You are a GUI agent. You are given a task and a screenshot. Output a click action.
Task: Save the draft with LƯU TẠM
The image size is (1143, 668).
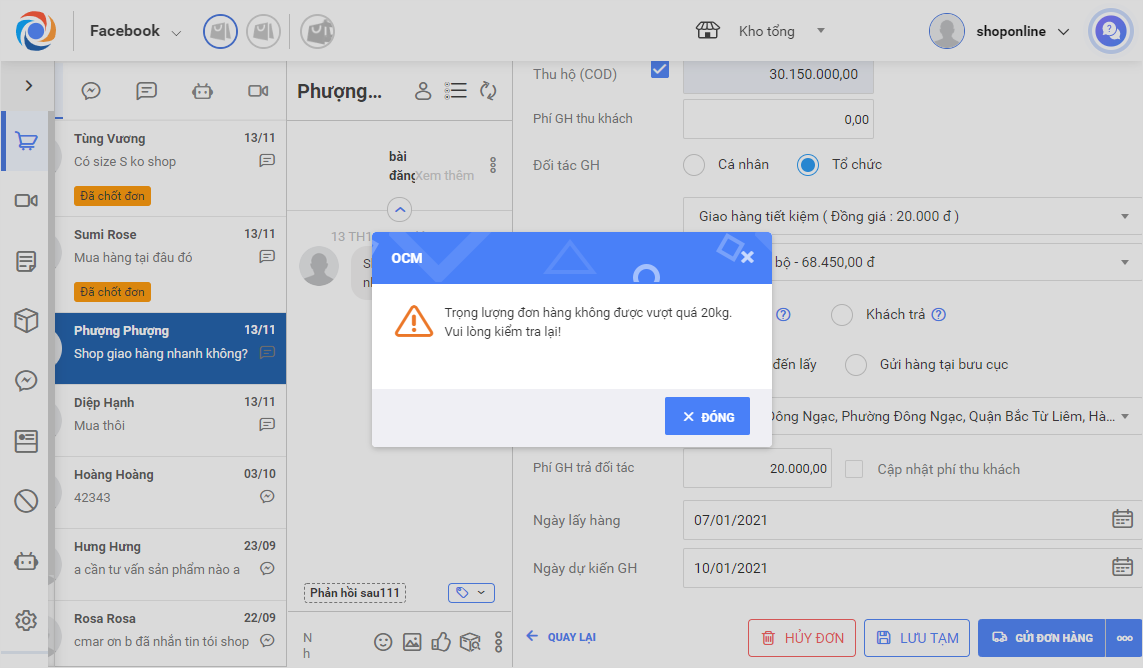click(x=917, y=638)
